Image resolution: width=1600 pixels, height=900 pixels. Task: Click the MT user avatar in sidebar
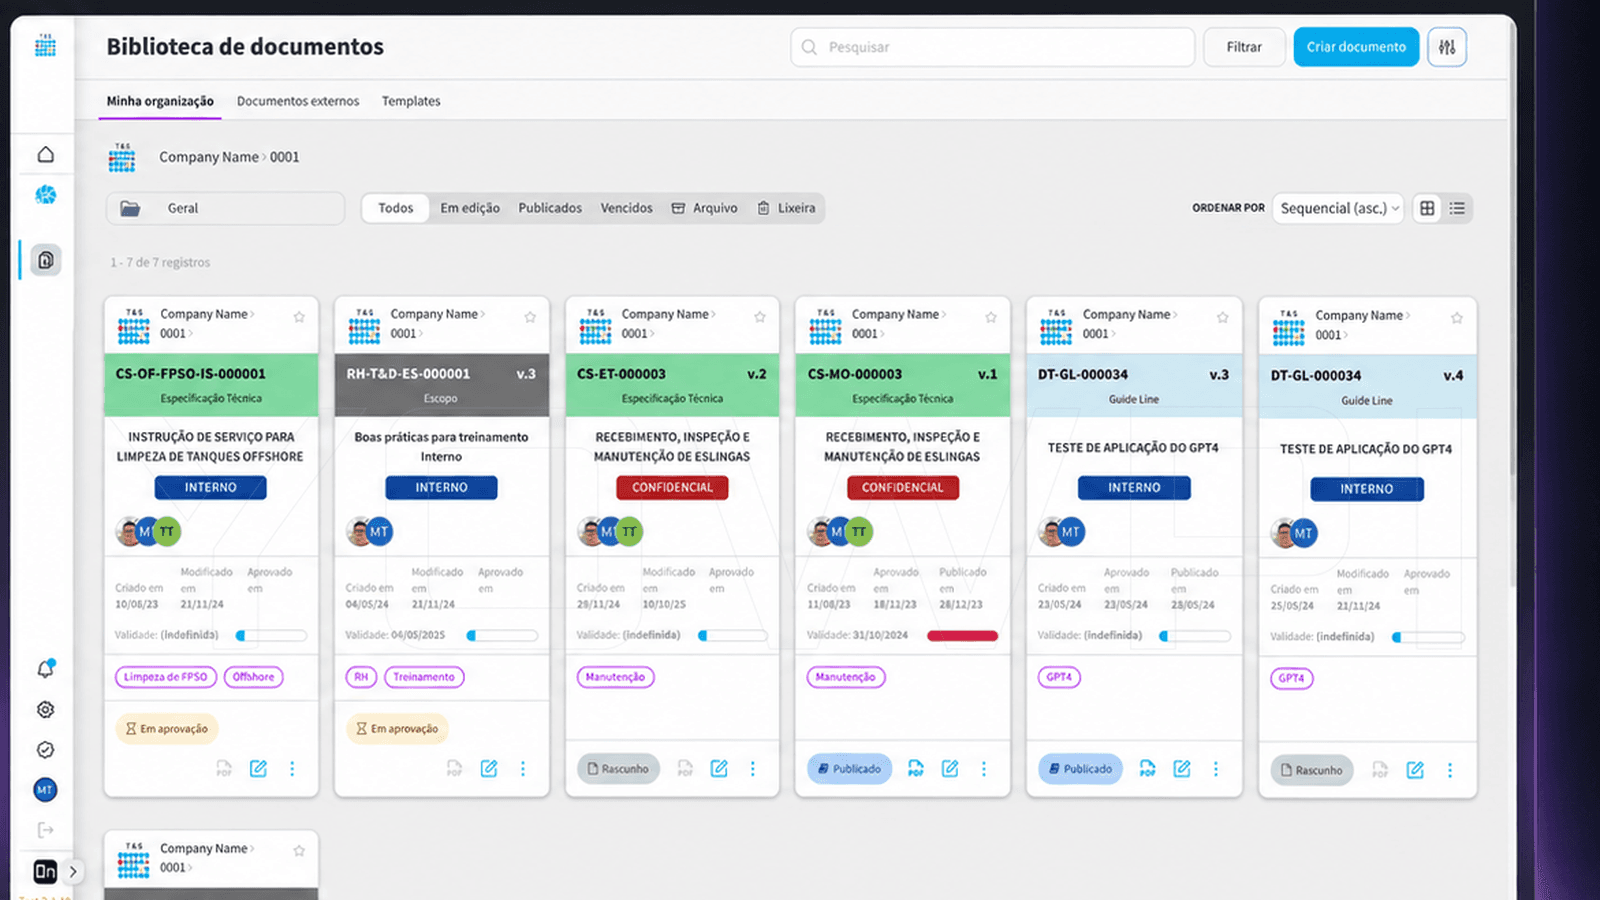[x=45, y=790]
